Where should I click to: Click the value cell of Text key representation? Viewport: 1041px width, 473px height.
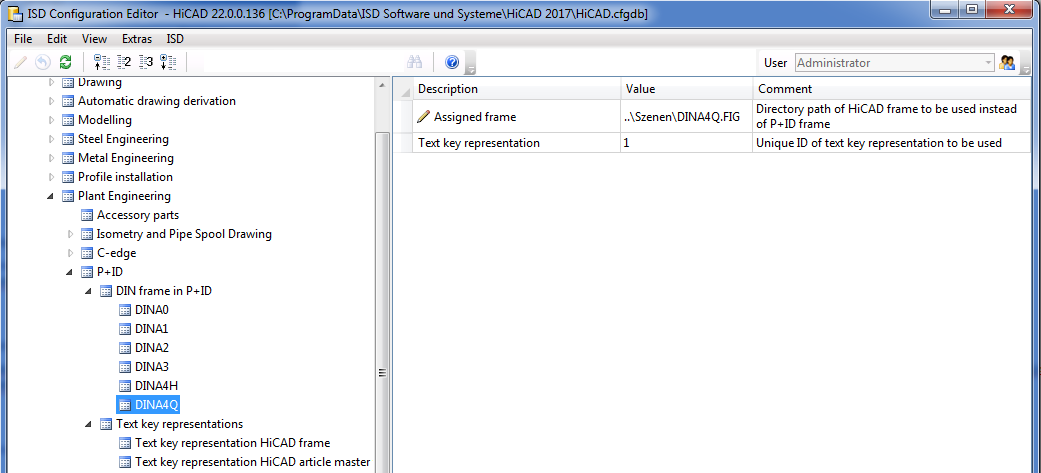[686, 143]
